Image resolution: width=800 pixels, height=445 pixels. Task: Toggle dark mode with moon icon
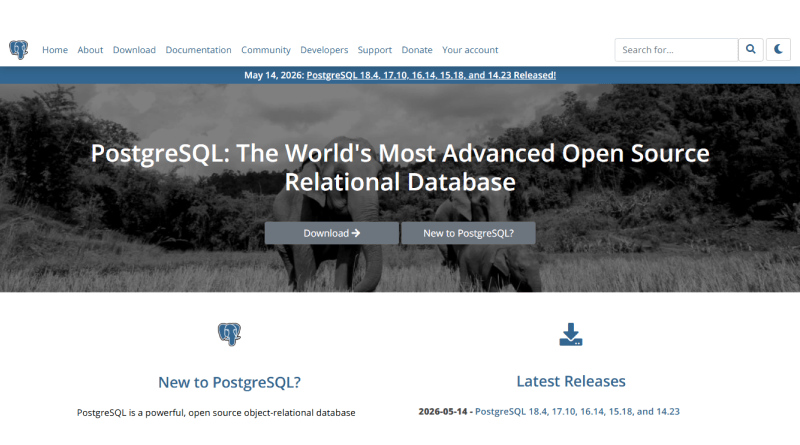778,50
